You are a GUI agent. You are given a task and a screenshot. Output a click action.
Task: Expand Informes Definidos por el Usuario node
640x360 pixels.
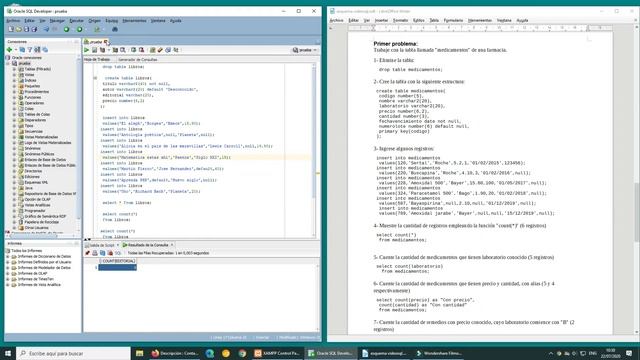pos(8,262)
